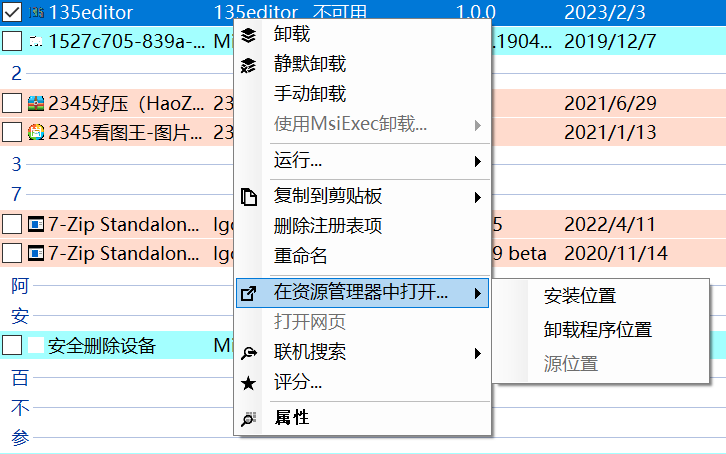This screenshot has width=726, height=454.
Task: Tick the 2345看图王 checkbox
Action: 12,132
